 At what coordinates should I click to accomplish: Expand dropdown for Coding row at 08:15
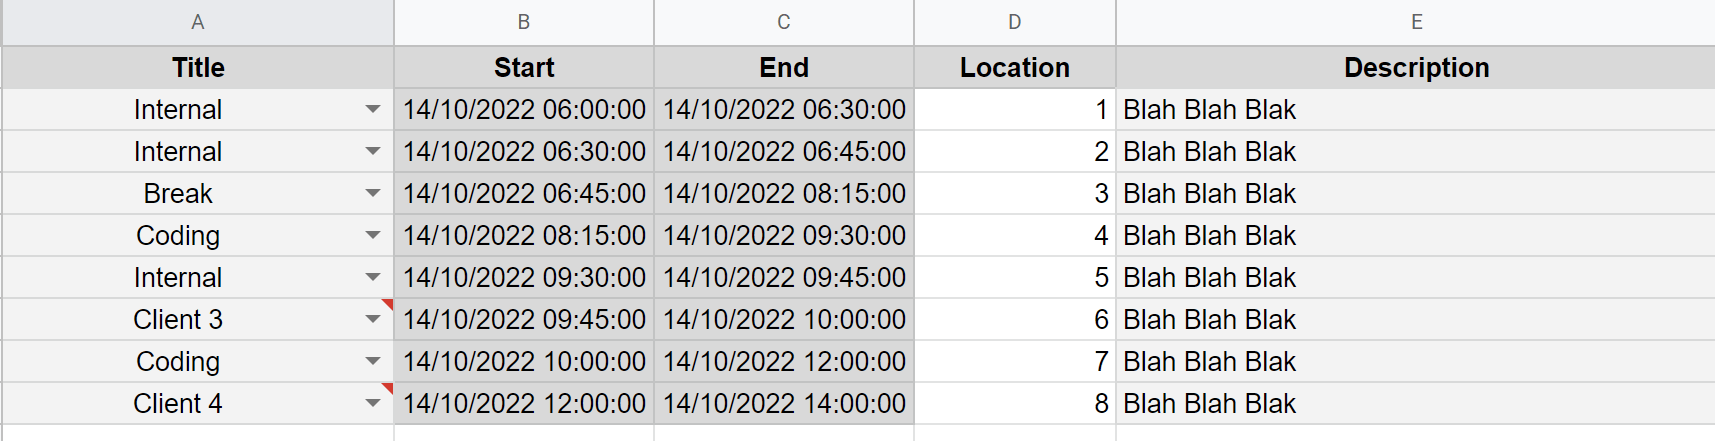pyautogui.click(x=373, y=235)
